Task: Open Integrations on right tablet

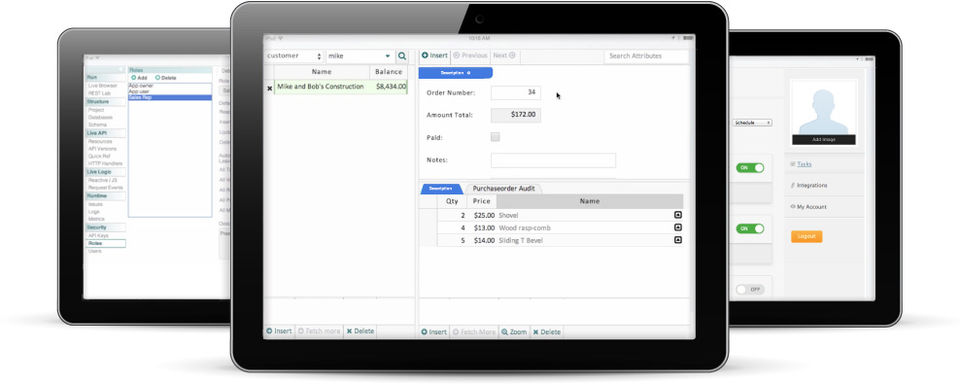Action: (x=812, y=185)
